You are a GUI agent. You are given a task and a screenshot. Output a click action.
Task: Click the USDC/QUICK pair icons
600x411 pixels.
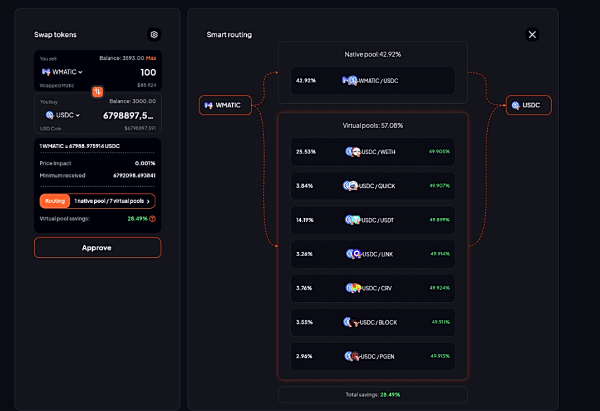click(350, 186)
